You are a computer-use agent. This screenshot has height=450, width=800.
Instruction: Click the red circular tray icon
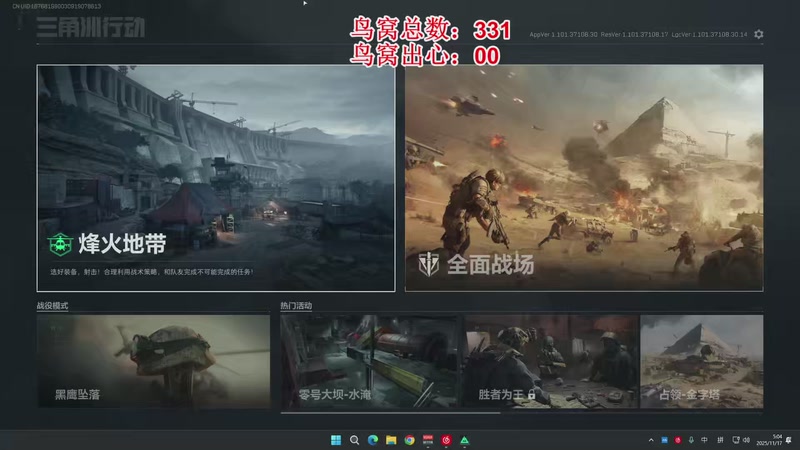coord(678,440)
